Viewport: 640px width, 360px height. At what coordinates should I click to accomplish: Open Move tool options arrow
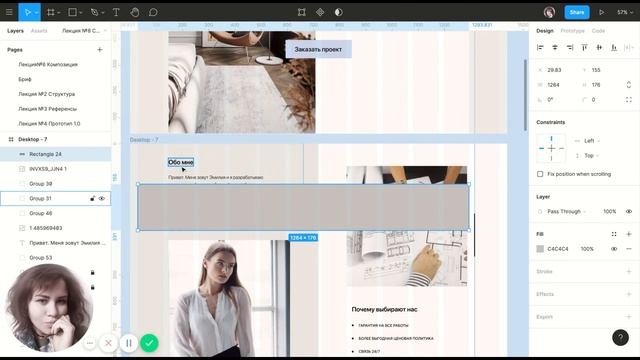pyautogui.click(x=36, y=13)
